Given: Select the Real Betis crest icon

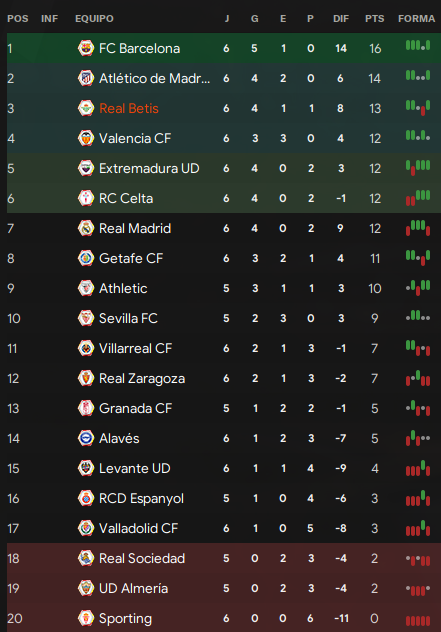Looking at the screenshot, I should 86,108.
